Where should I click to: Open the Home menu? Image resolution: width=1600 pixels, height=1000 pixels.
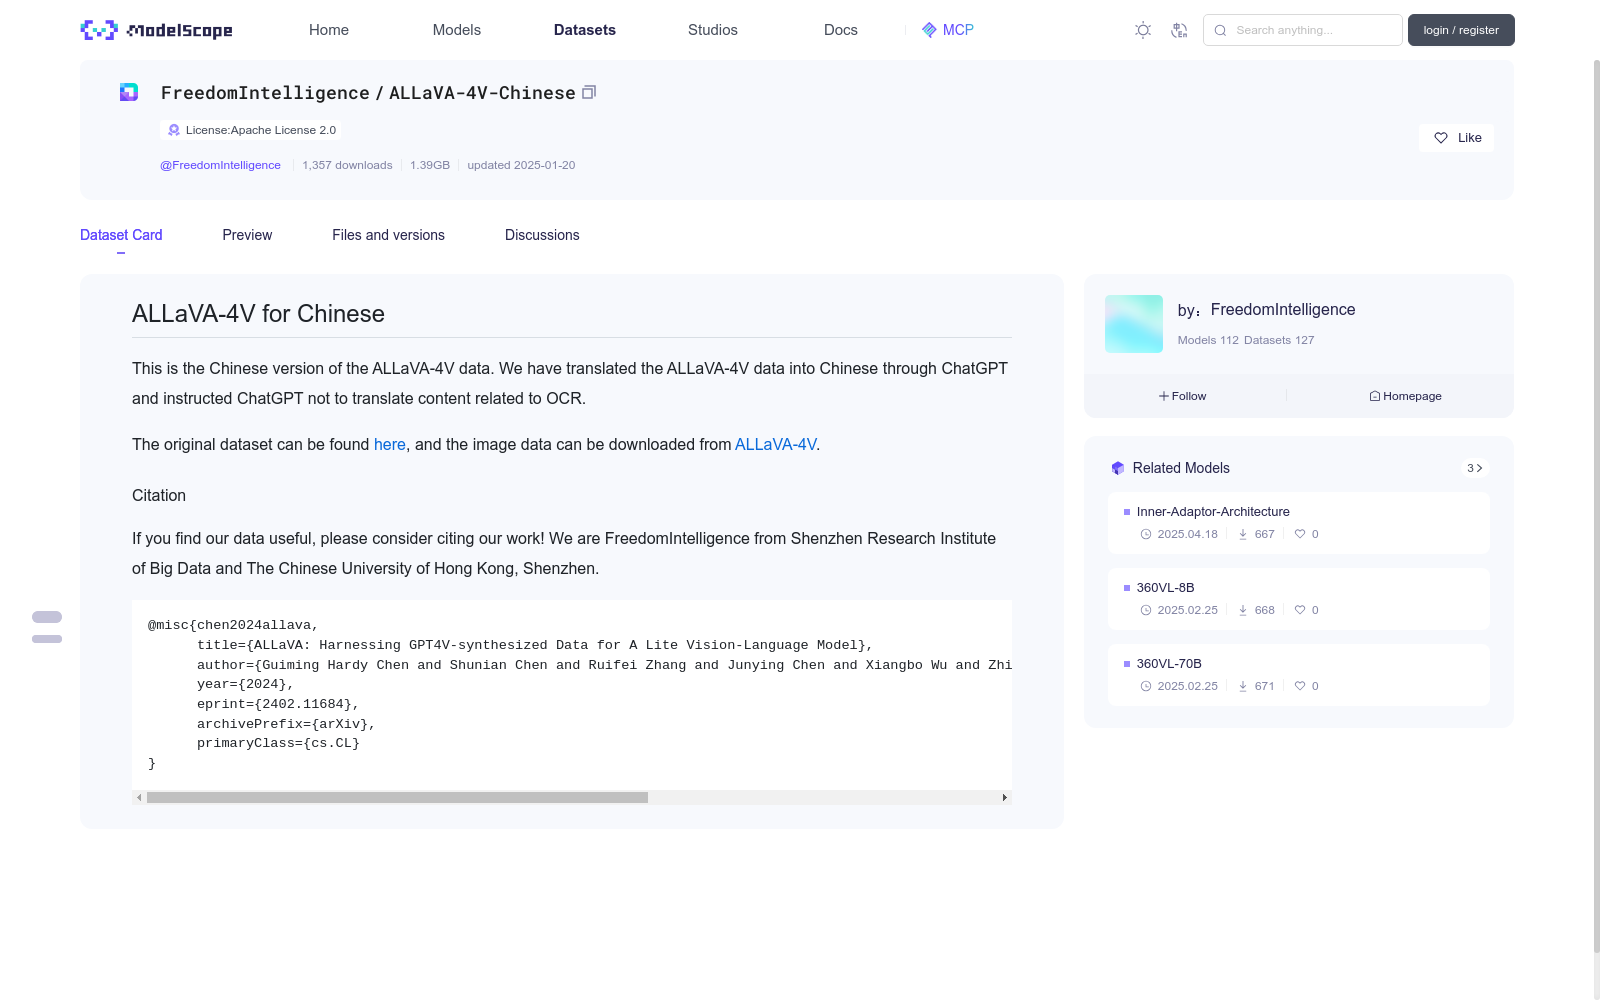[329, 30]
